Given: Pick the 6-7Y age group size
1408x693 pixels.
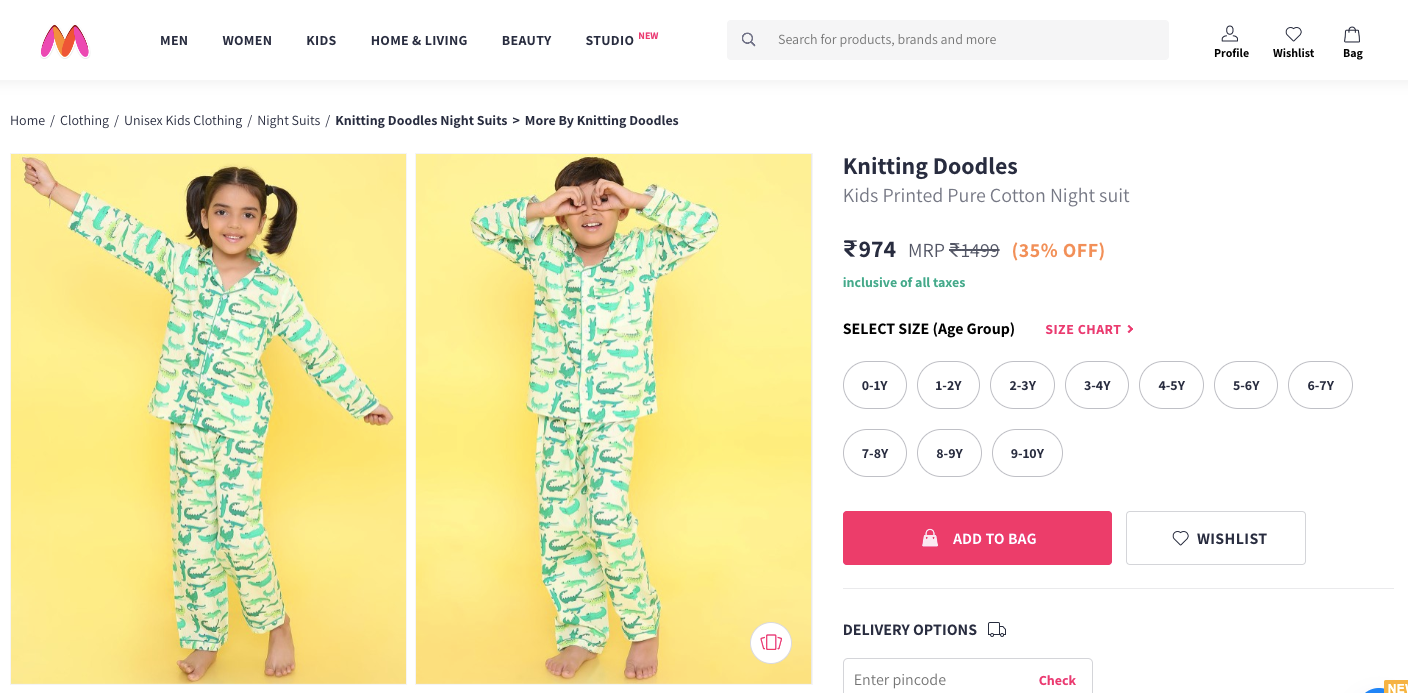Looking at the screenshot, I should pos(1320,385).
